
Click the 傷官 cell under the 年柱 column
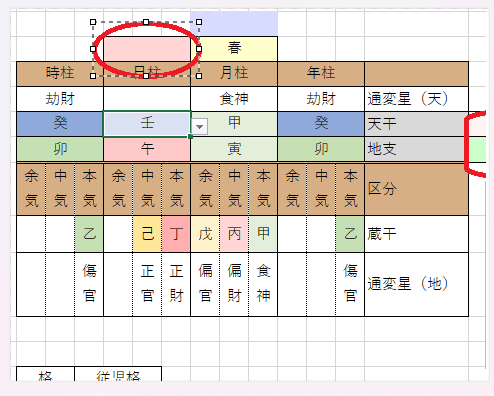pyautogui.click(x=350, y=284)
